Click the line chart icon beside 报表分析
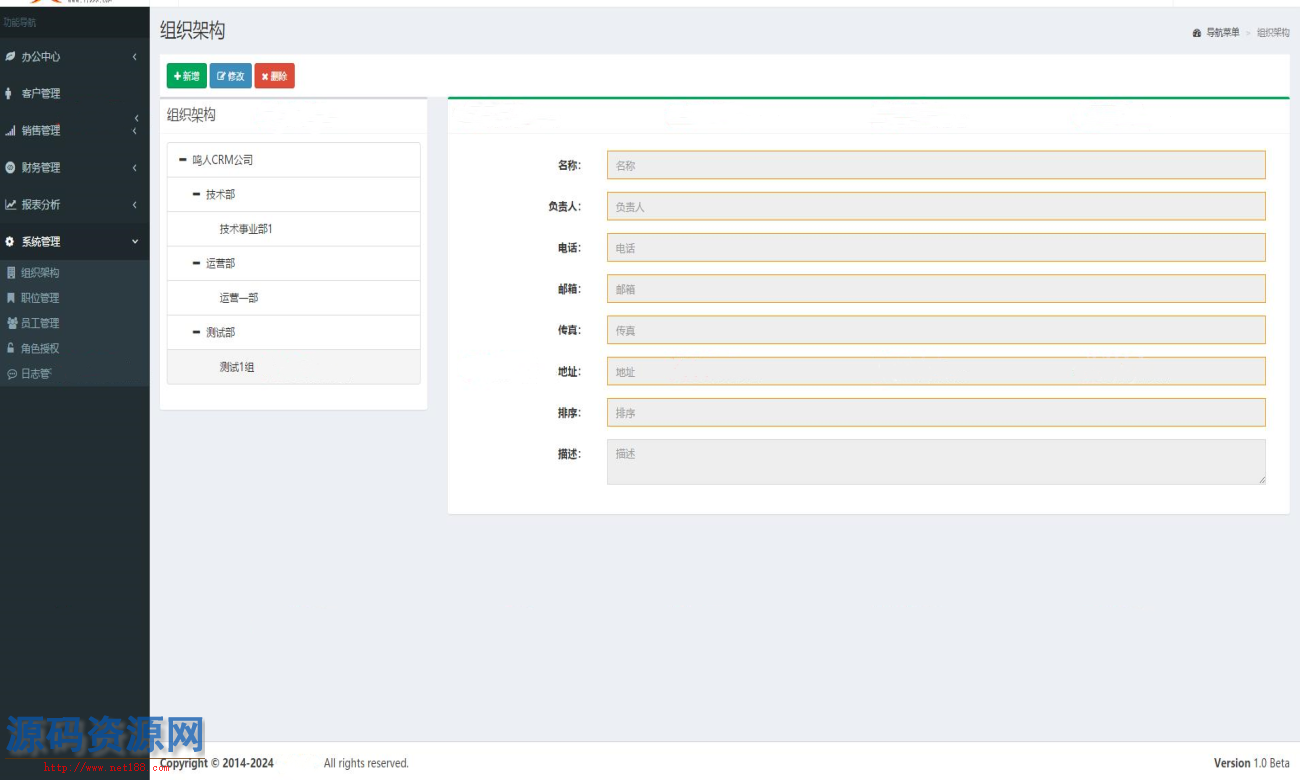 [x=10, y=205]
